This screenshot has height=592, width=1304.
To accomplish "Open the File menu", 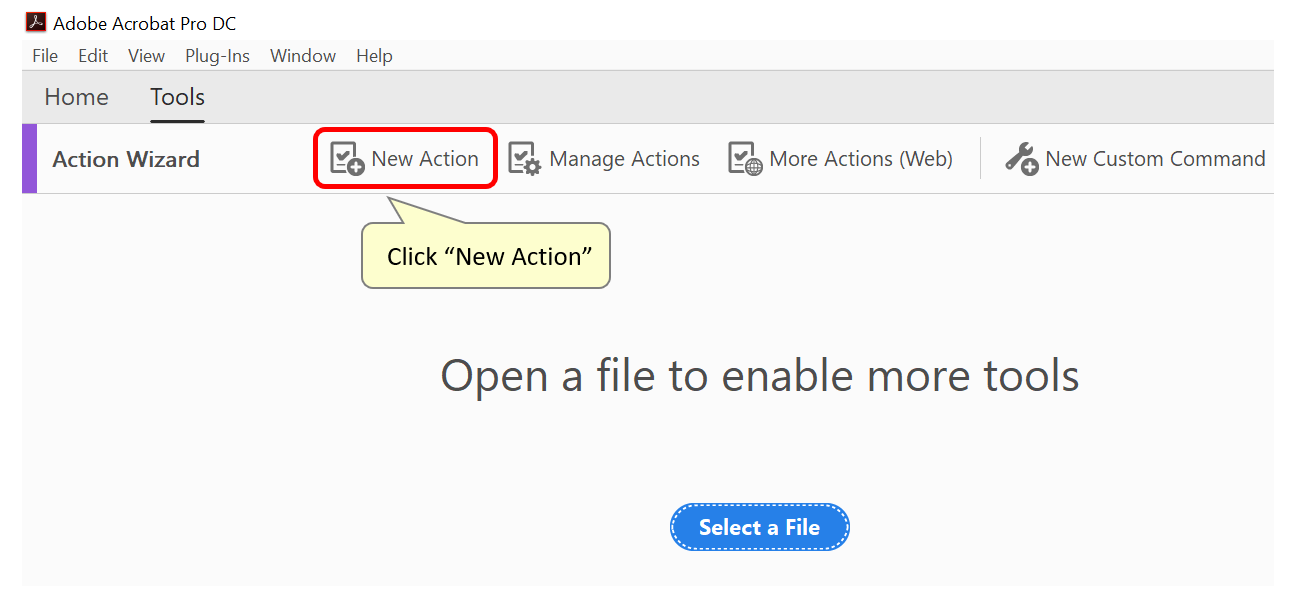I will point(44,56).
